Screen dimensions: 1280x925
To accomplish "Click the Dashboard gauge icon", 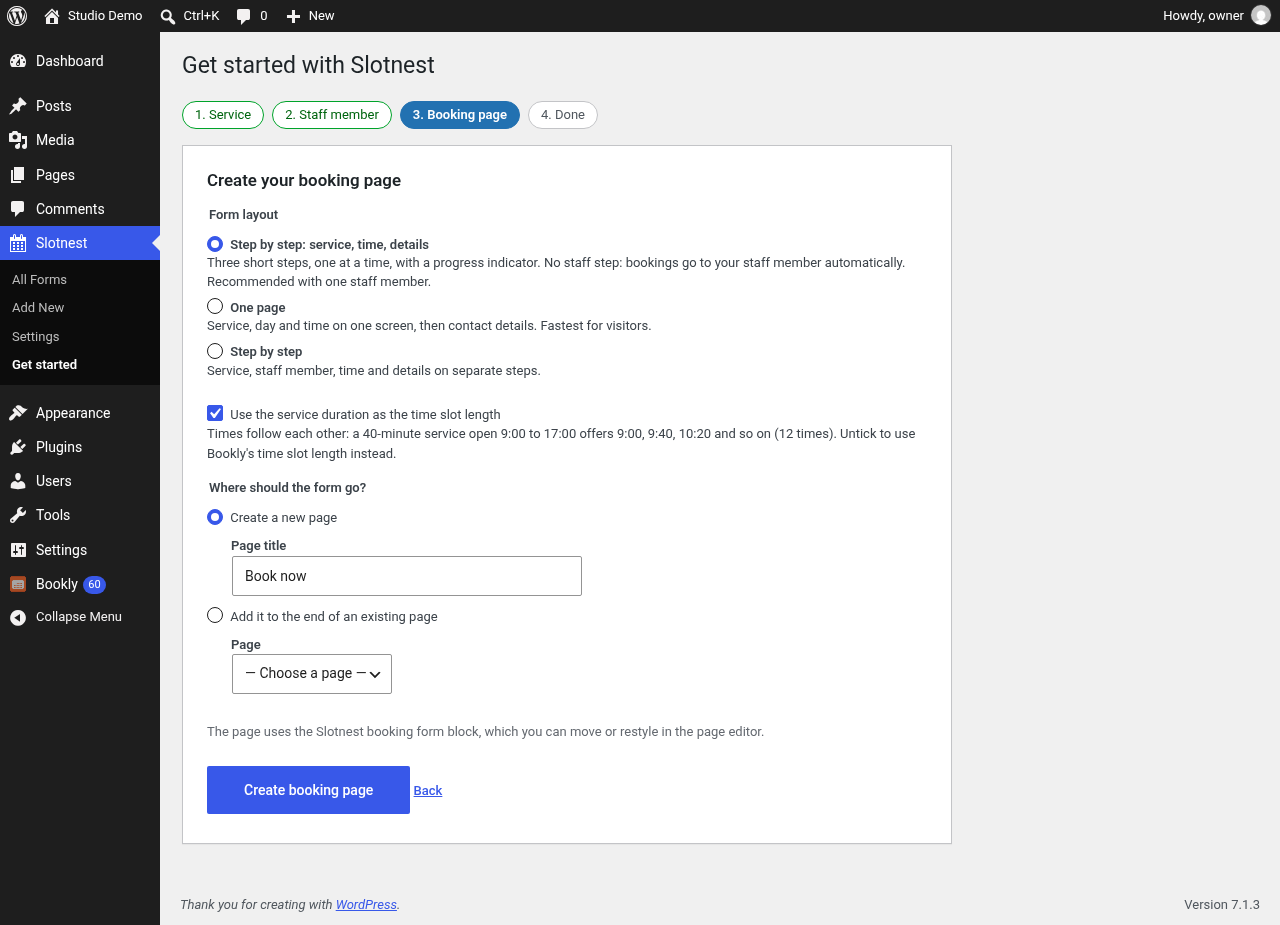I will 18,61.
